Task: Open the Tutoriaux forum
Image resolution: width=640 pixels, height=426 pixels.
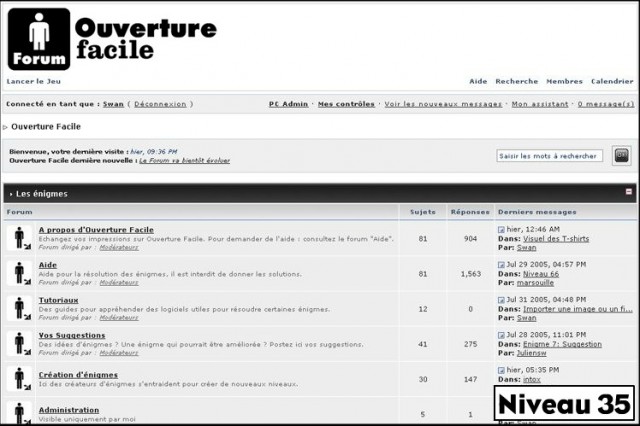Action: 58,300
